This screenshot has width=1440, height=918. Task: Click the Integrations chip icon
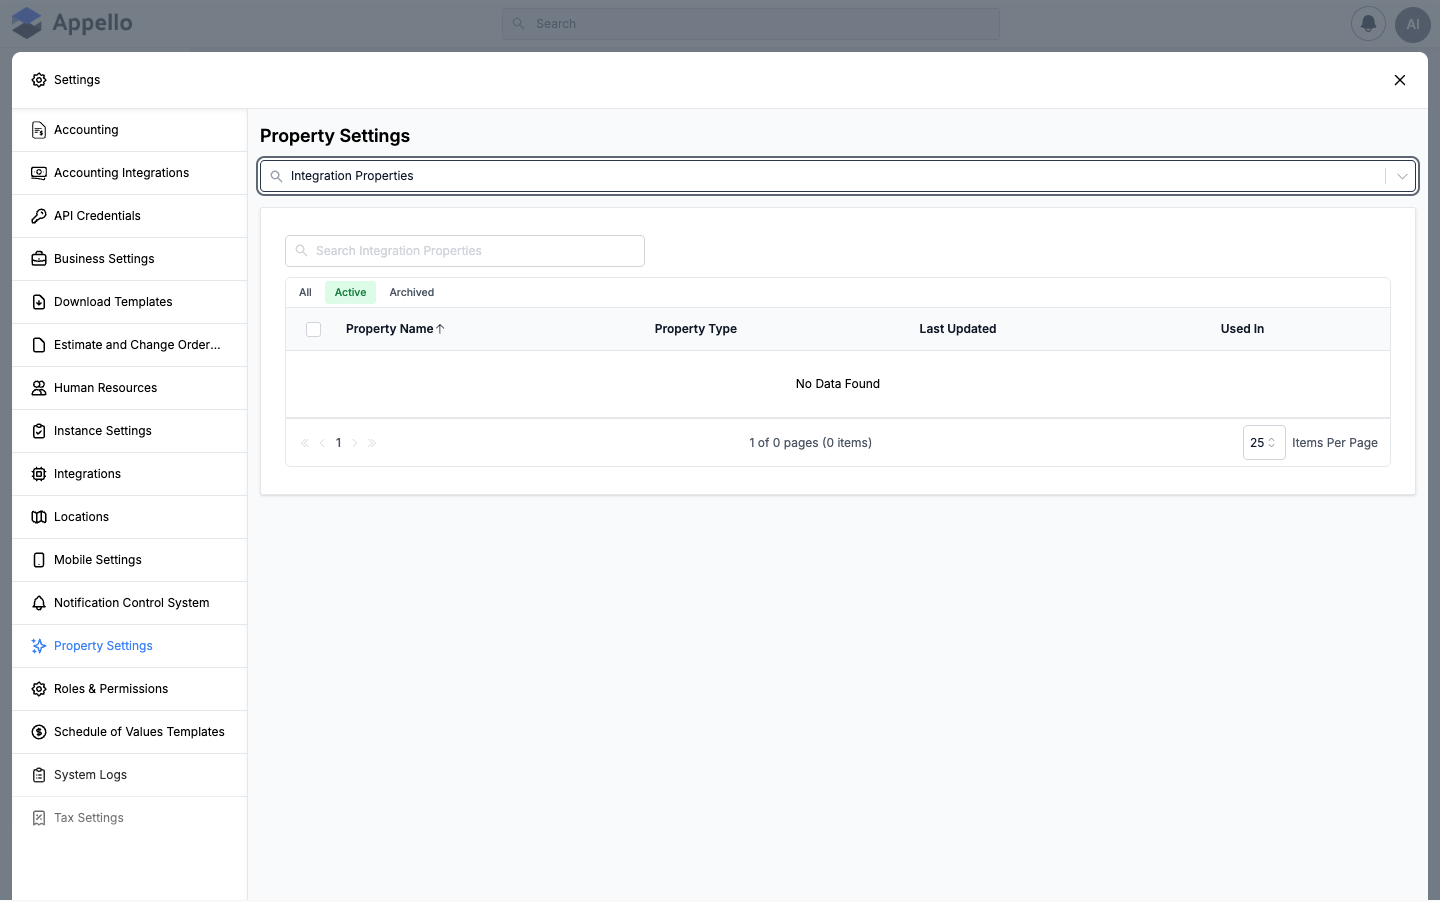(39, 474)
